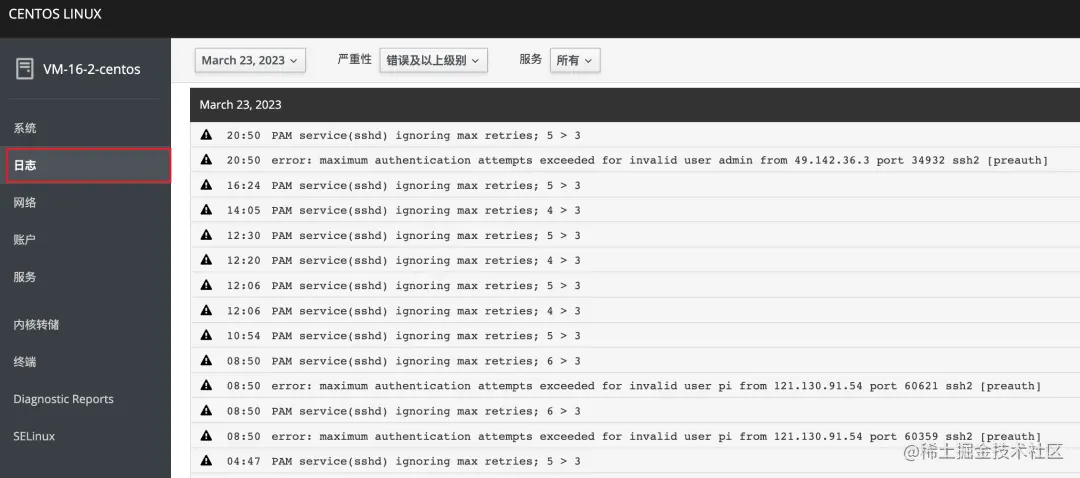Click warning icon on 20:50 PAM 5 > 3 row

[206, 135]
